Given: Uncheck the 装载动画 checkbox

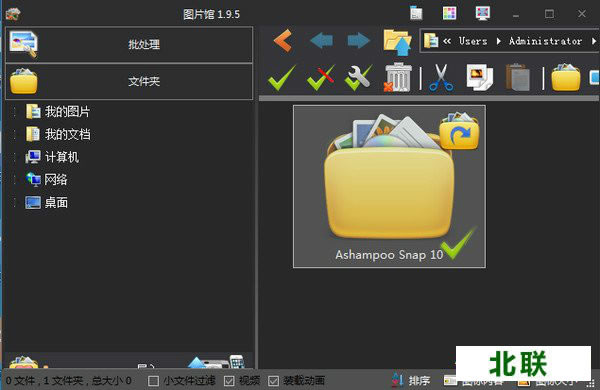Looking at the screenshot, I should coord(273,381).
